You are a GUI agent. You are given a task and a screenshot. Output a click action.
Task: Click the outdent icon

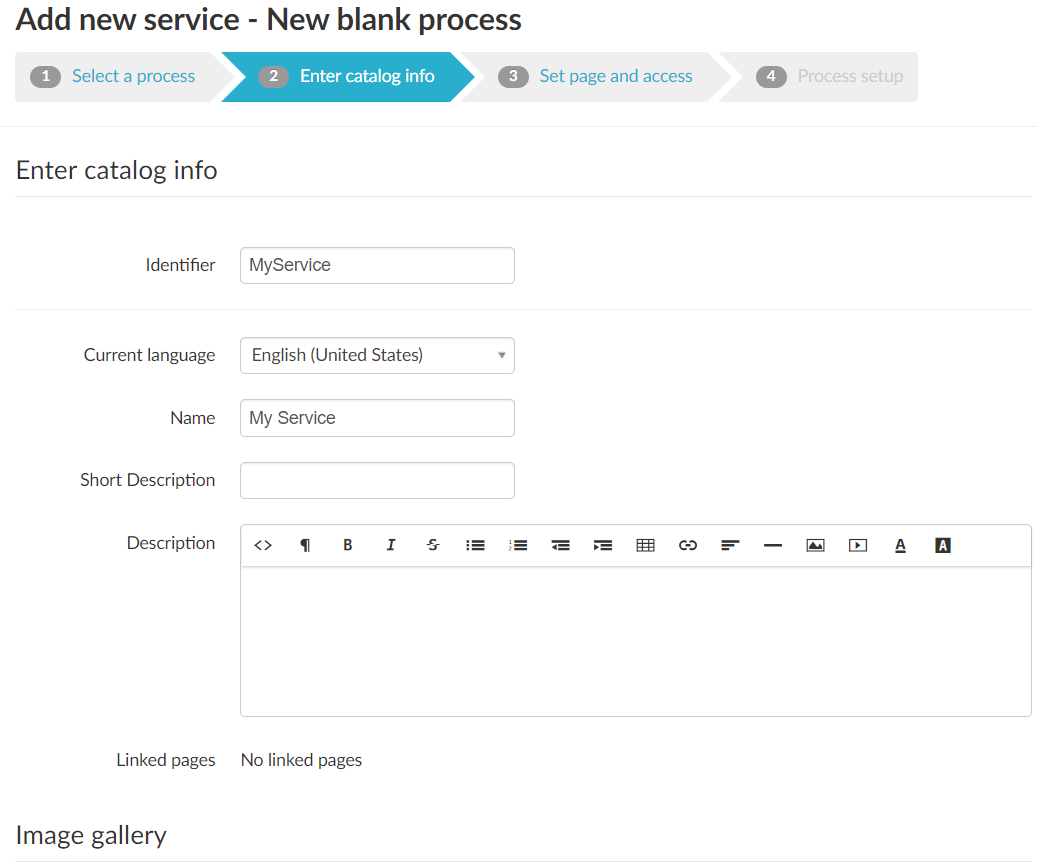point(561,545)
